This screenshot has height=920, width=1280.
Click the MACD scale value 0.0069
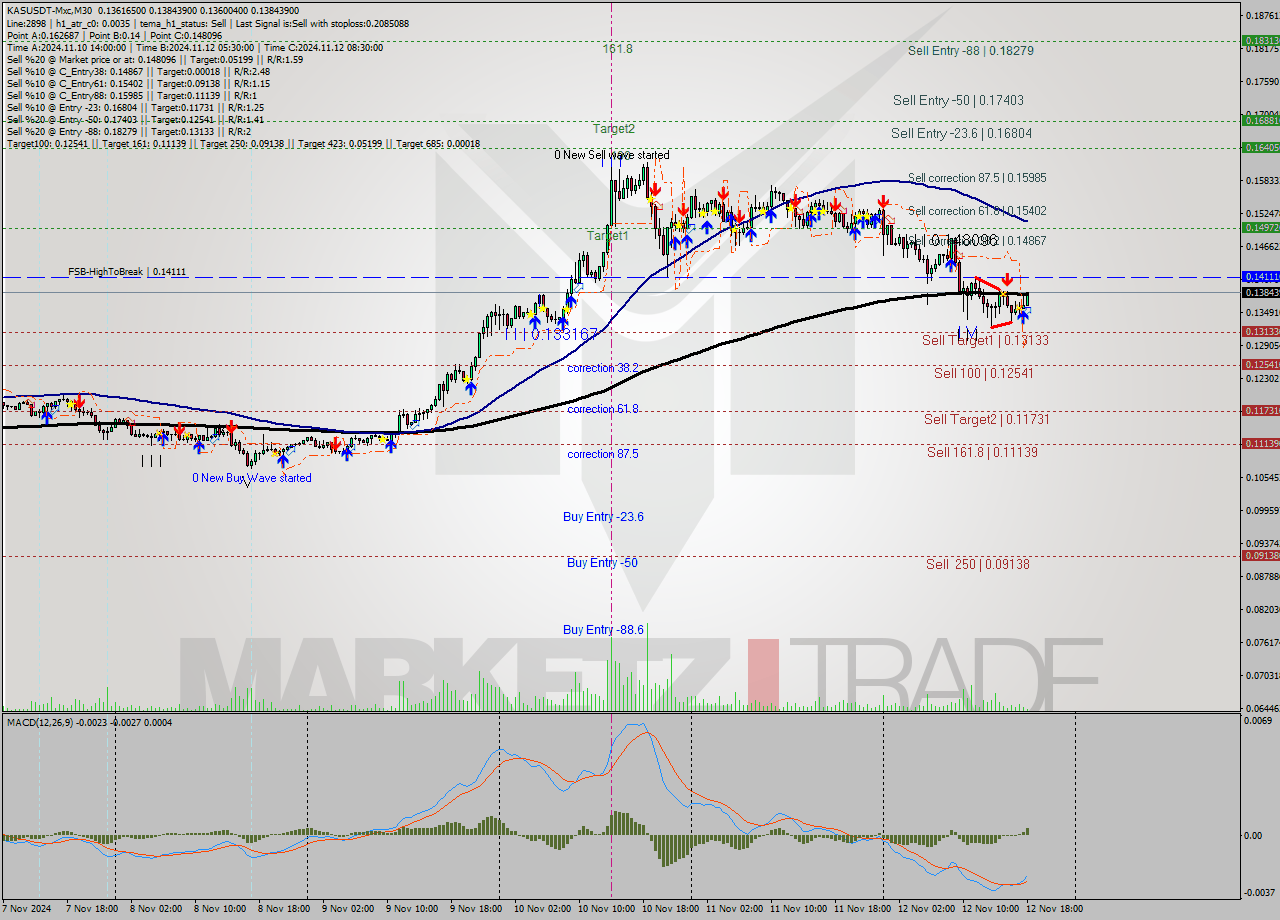(x=1258, y=721)
